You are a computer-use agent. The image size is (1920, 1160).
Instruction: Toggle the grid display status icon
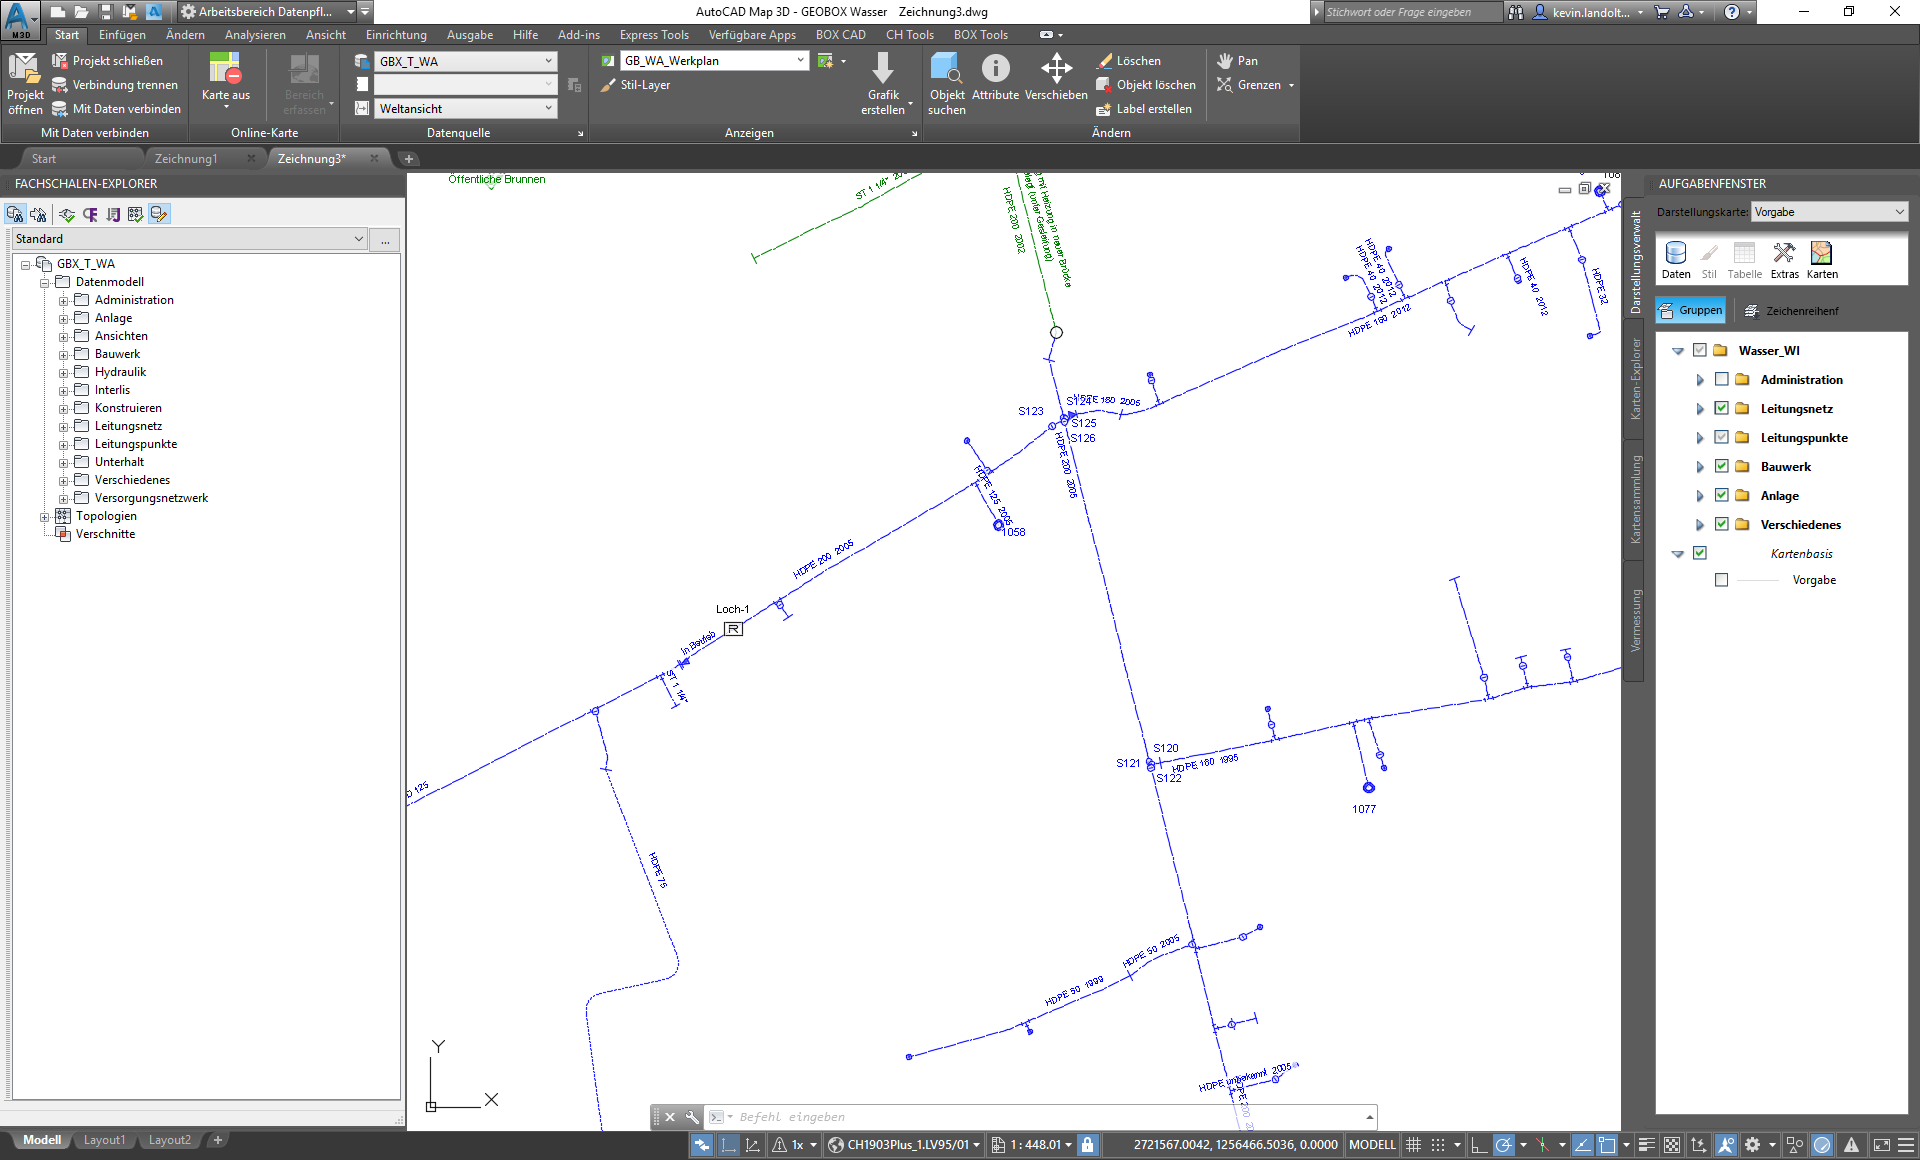click(1413, 1145)
